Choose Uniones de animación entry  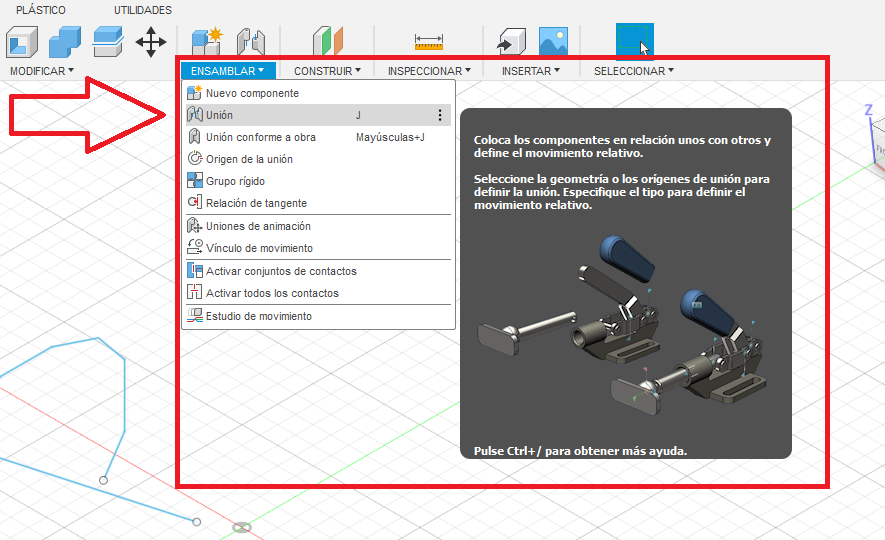coord(318,226)
